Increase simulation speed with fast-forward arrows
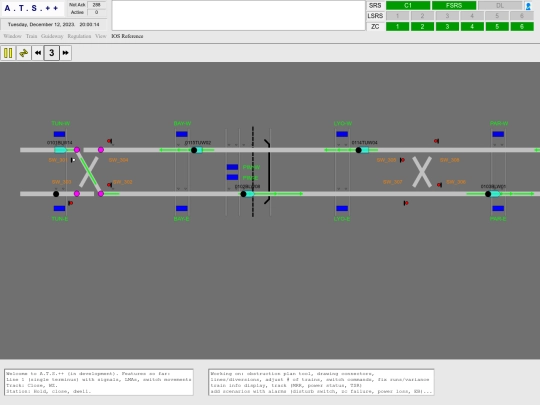 (65, 53)
